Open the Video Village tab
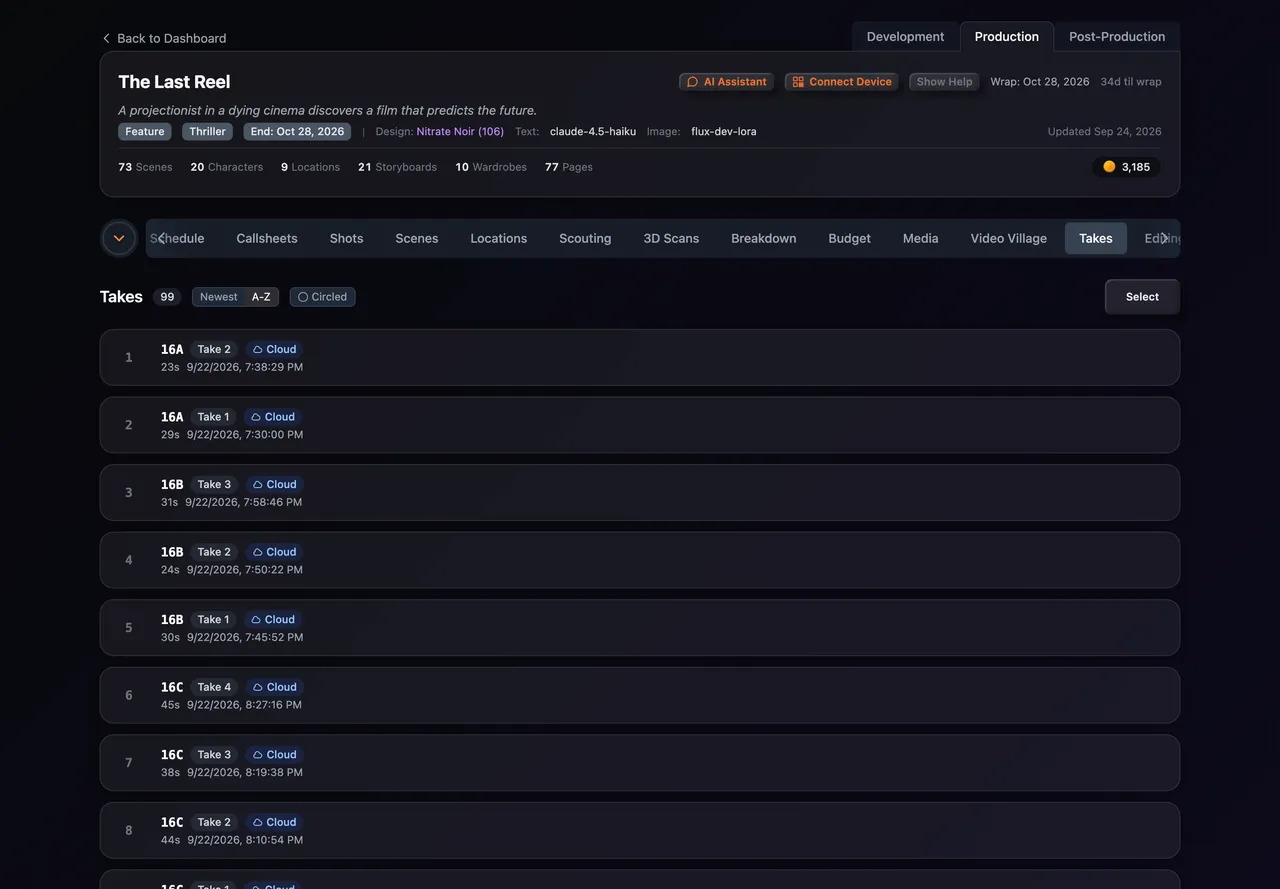This screenshot has width=1280, height=889. point(1008,238)
